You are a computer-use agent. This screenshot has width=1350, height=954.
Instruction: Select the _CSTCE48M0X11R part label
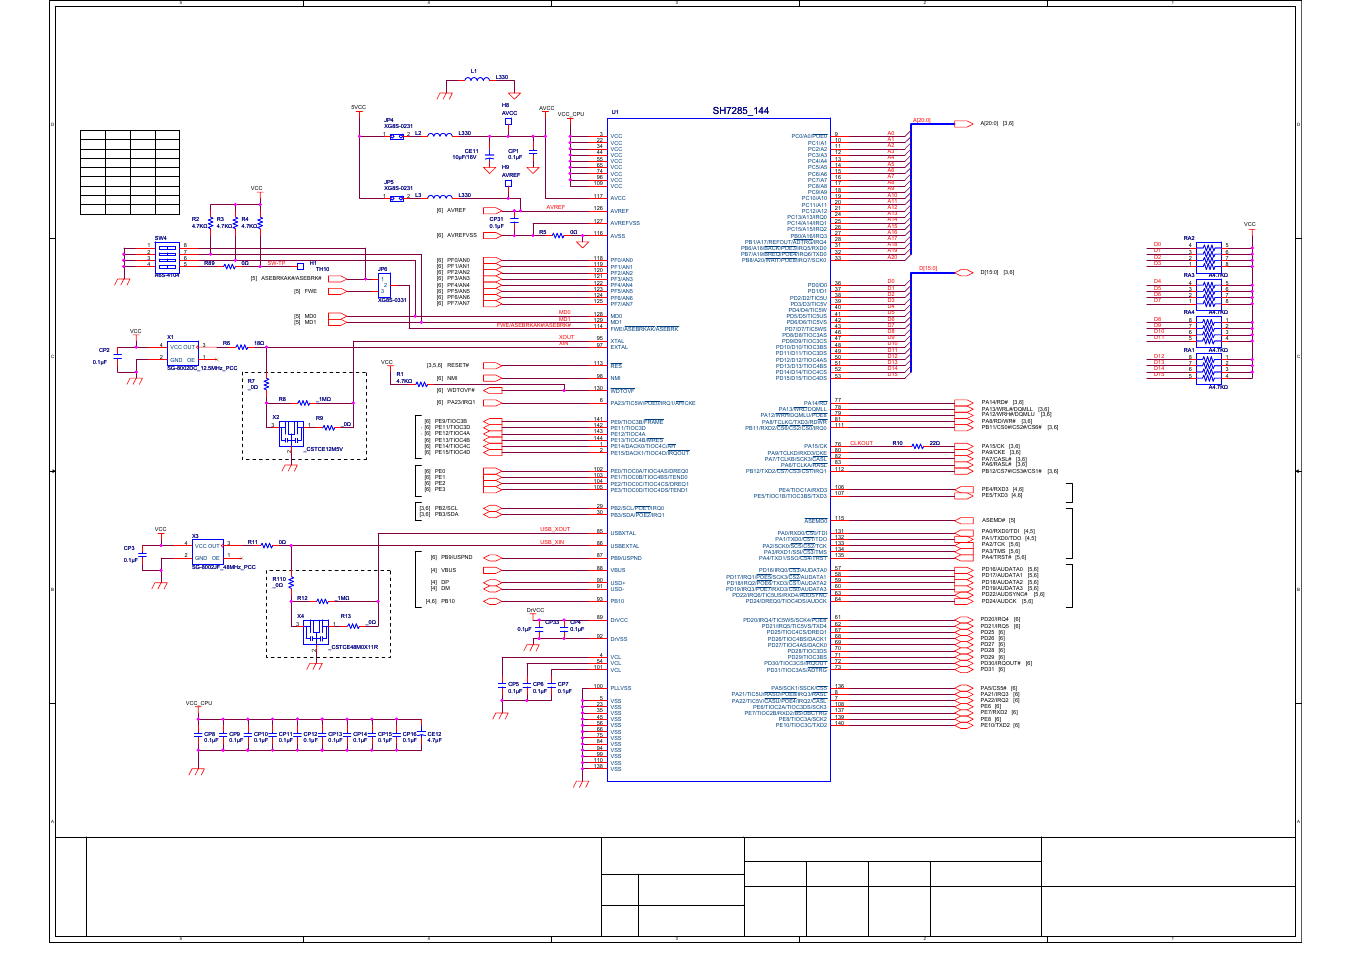(354, 648)
